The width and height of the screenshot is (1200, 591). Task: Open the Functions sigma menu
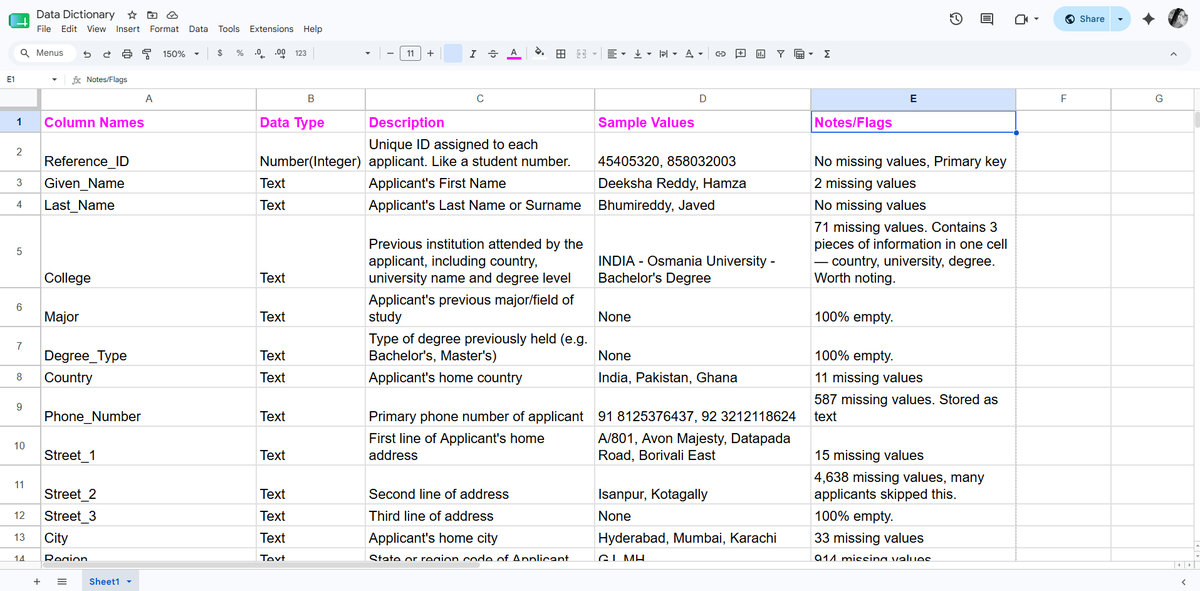827,54
